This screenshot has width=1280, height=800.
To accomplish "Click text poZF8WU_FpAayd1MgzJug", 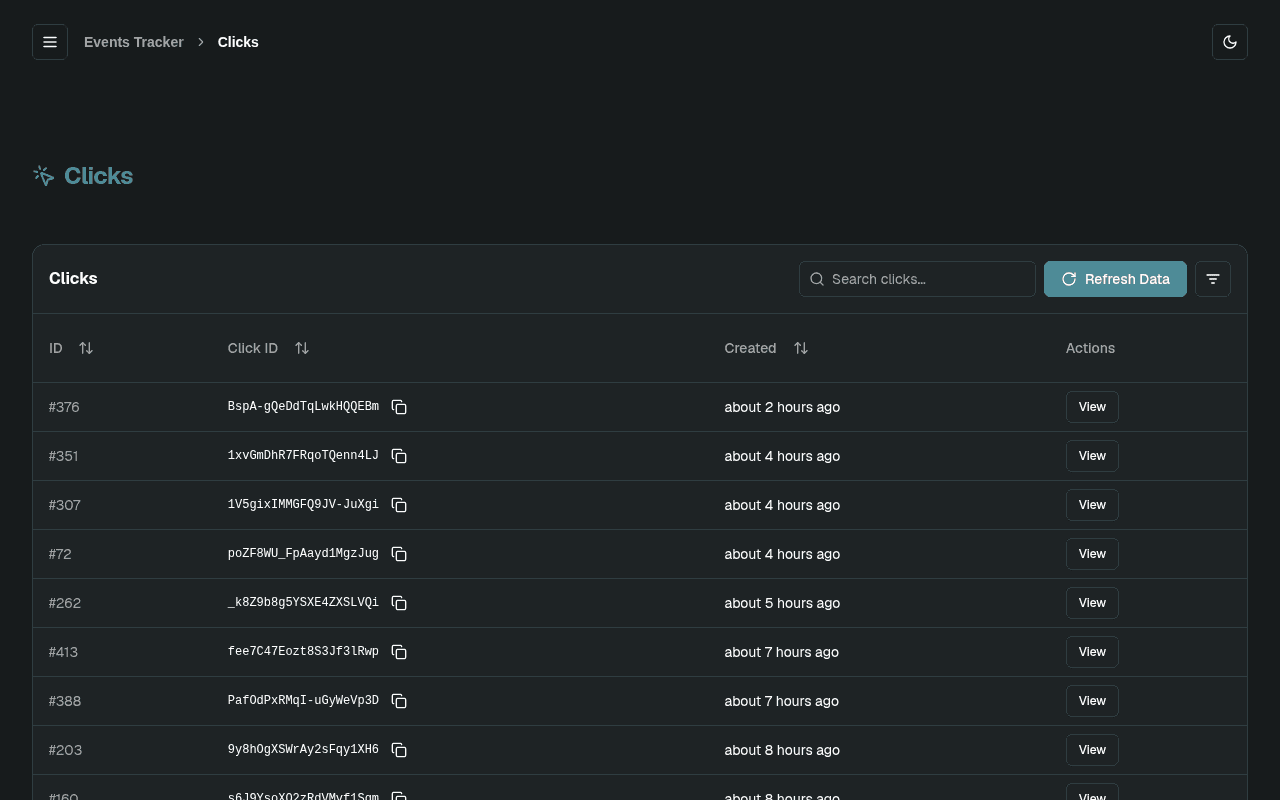I will pos(303,554).
